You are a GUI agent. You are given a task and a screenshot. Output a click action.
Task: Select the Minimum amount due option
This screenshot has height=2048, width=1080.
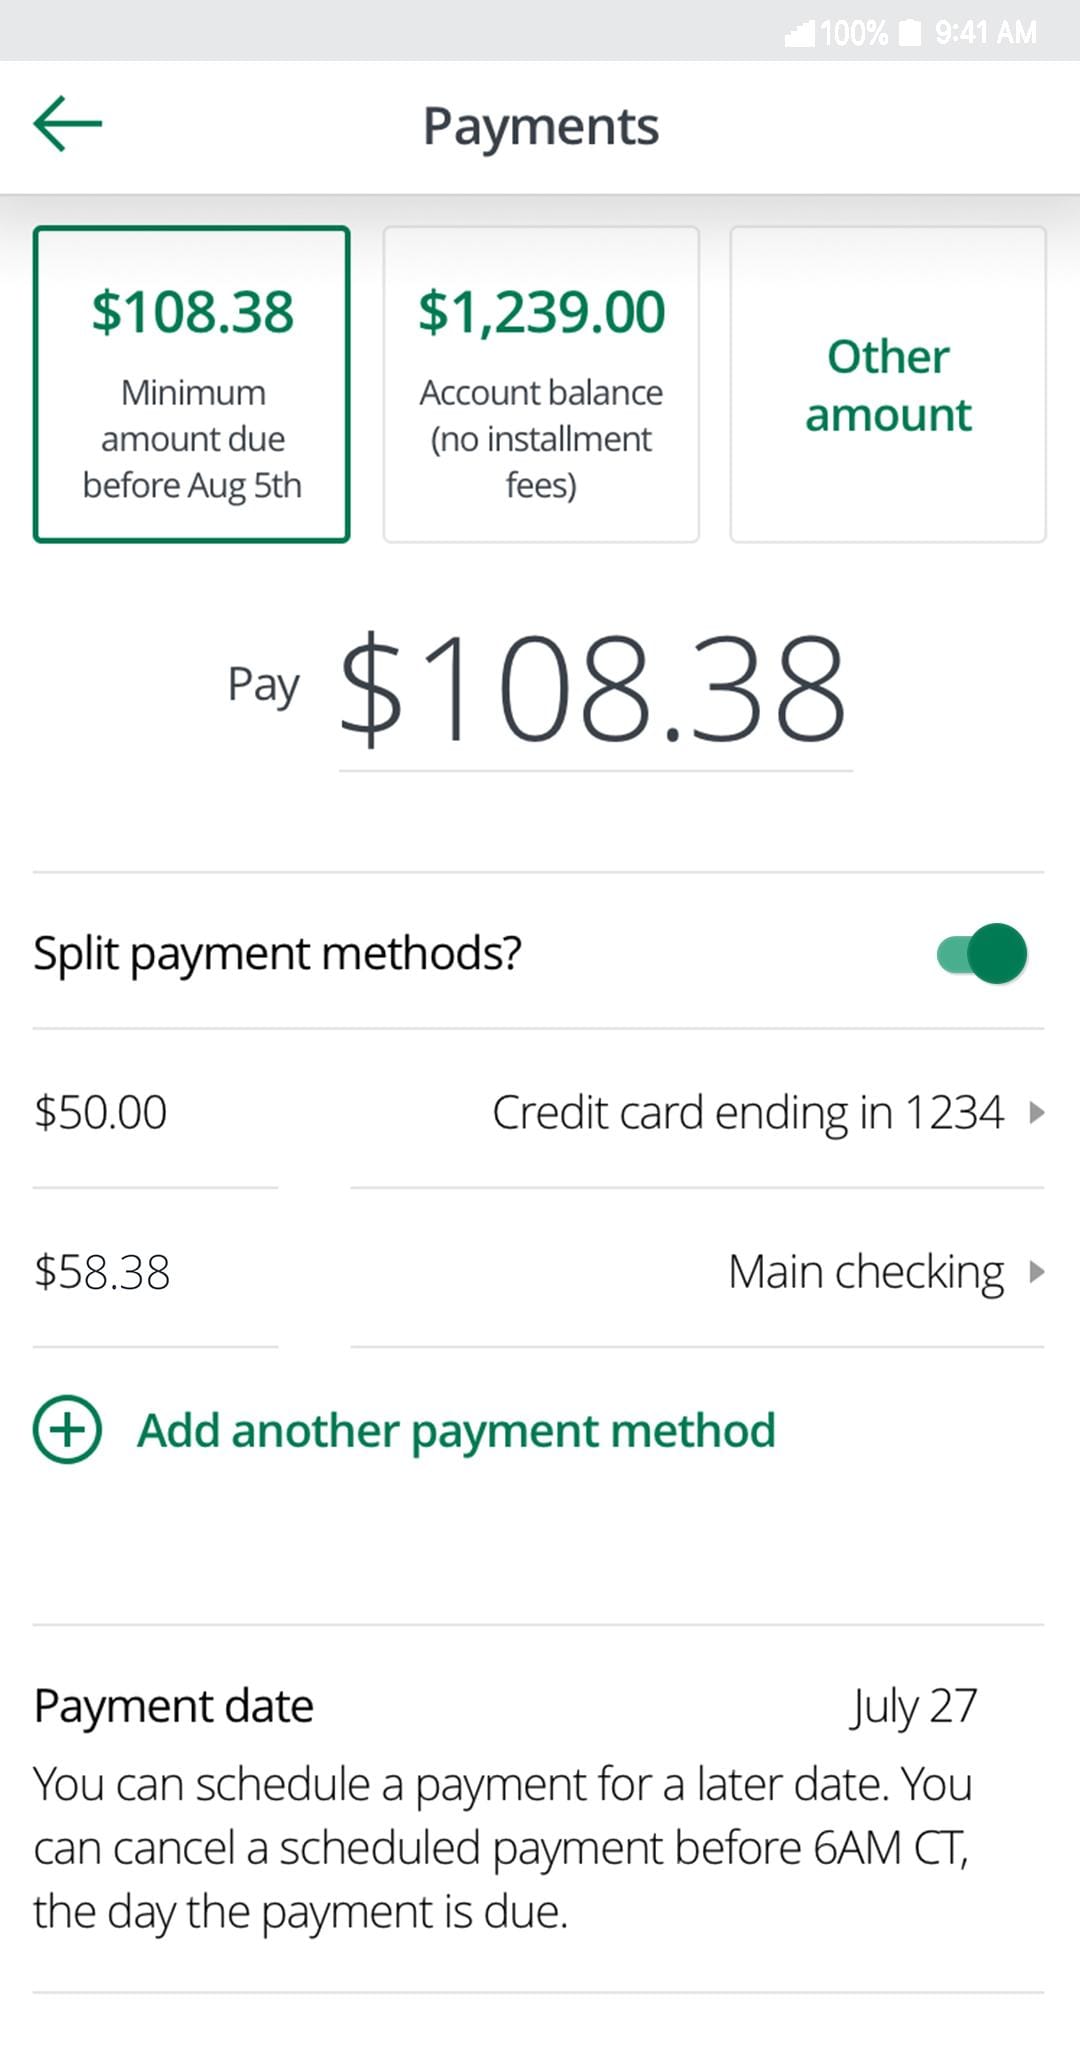pos(192,383)
